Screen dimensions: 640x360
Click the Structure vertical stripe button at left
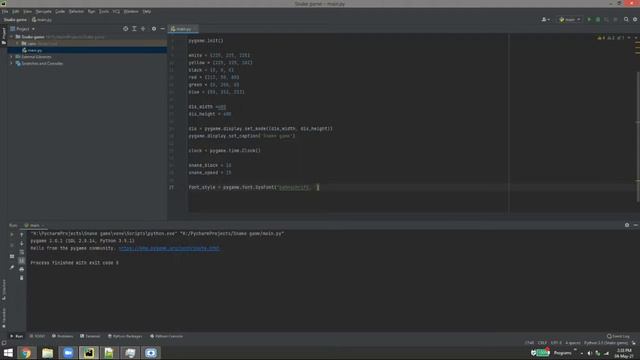click(x=4, y=290)
